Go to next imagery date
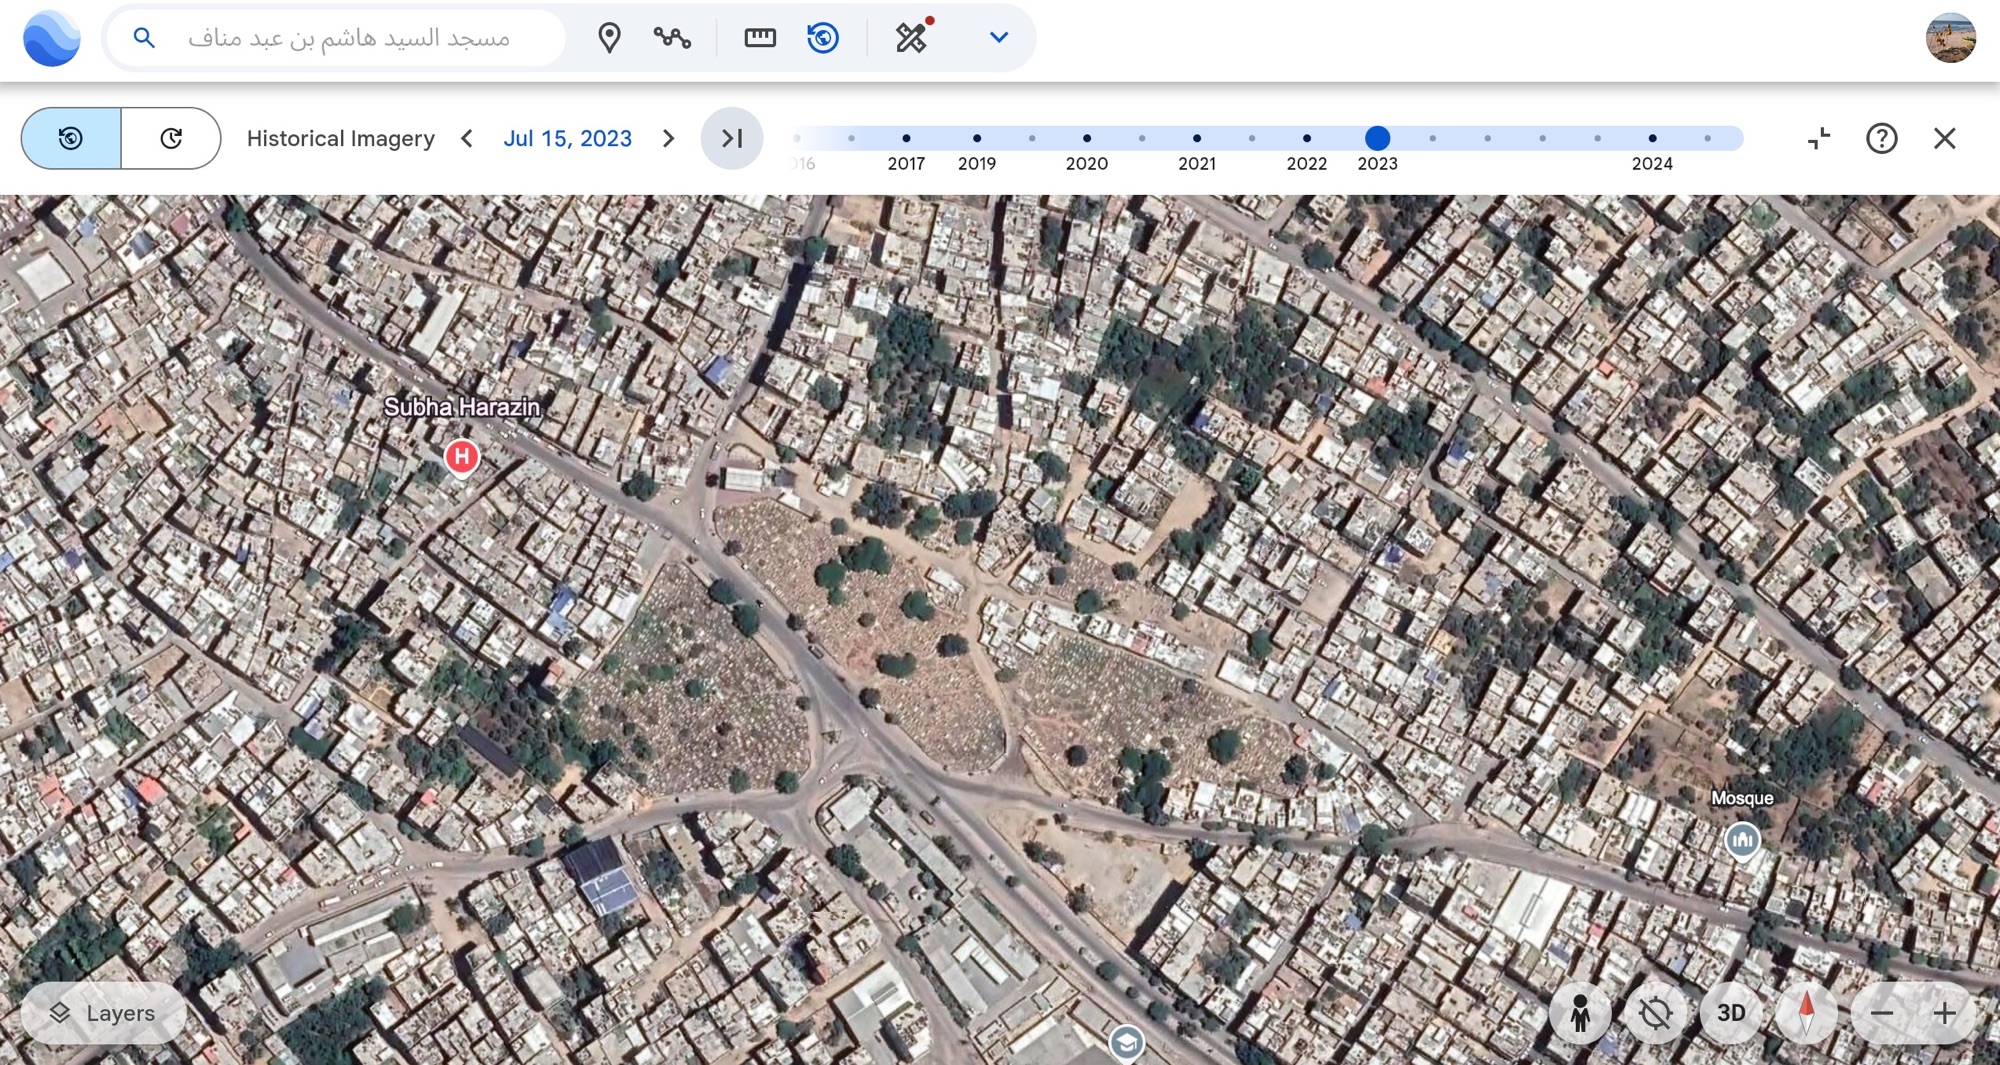The image size is (2000, 1065). click(x=669, y=138)
